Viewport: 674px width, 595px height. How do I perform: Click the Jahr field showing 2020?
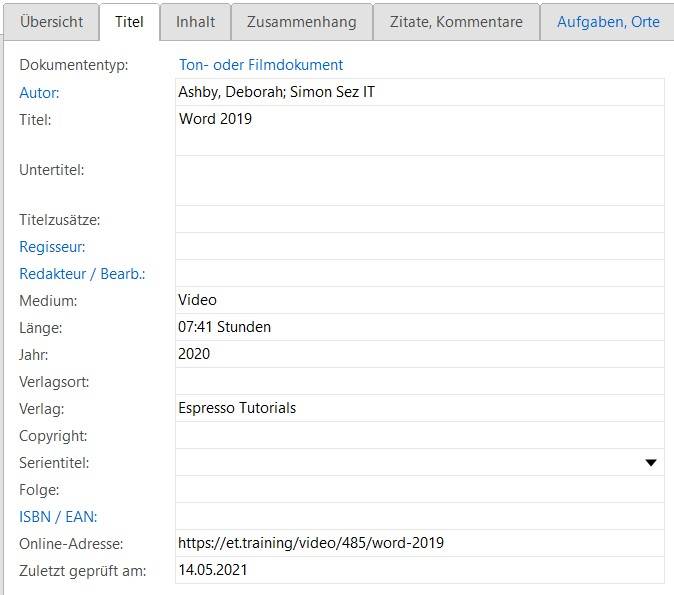[420, 354]
